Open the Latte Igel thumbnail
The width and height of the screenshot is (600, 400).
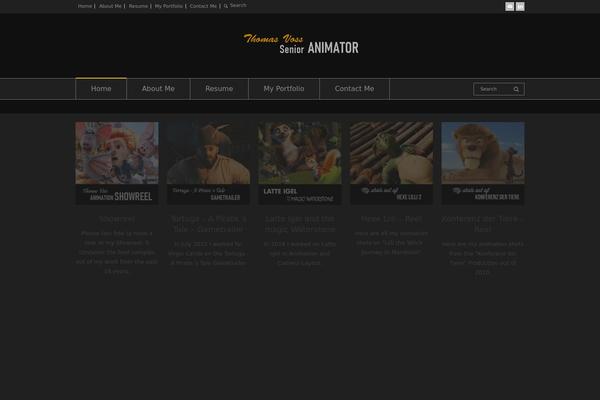tap(300, 163)
